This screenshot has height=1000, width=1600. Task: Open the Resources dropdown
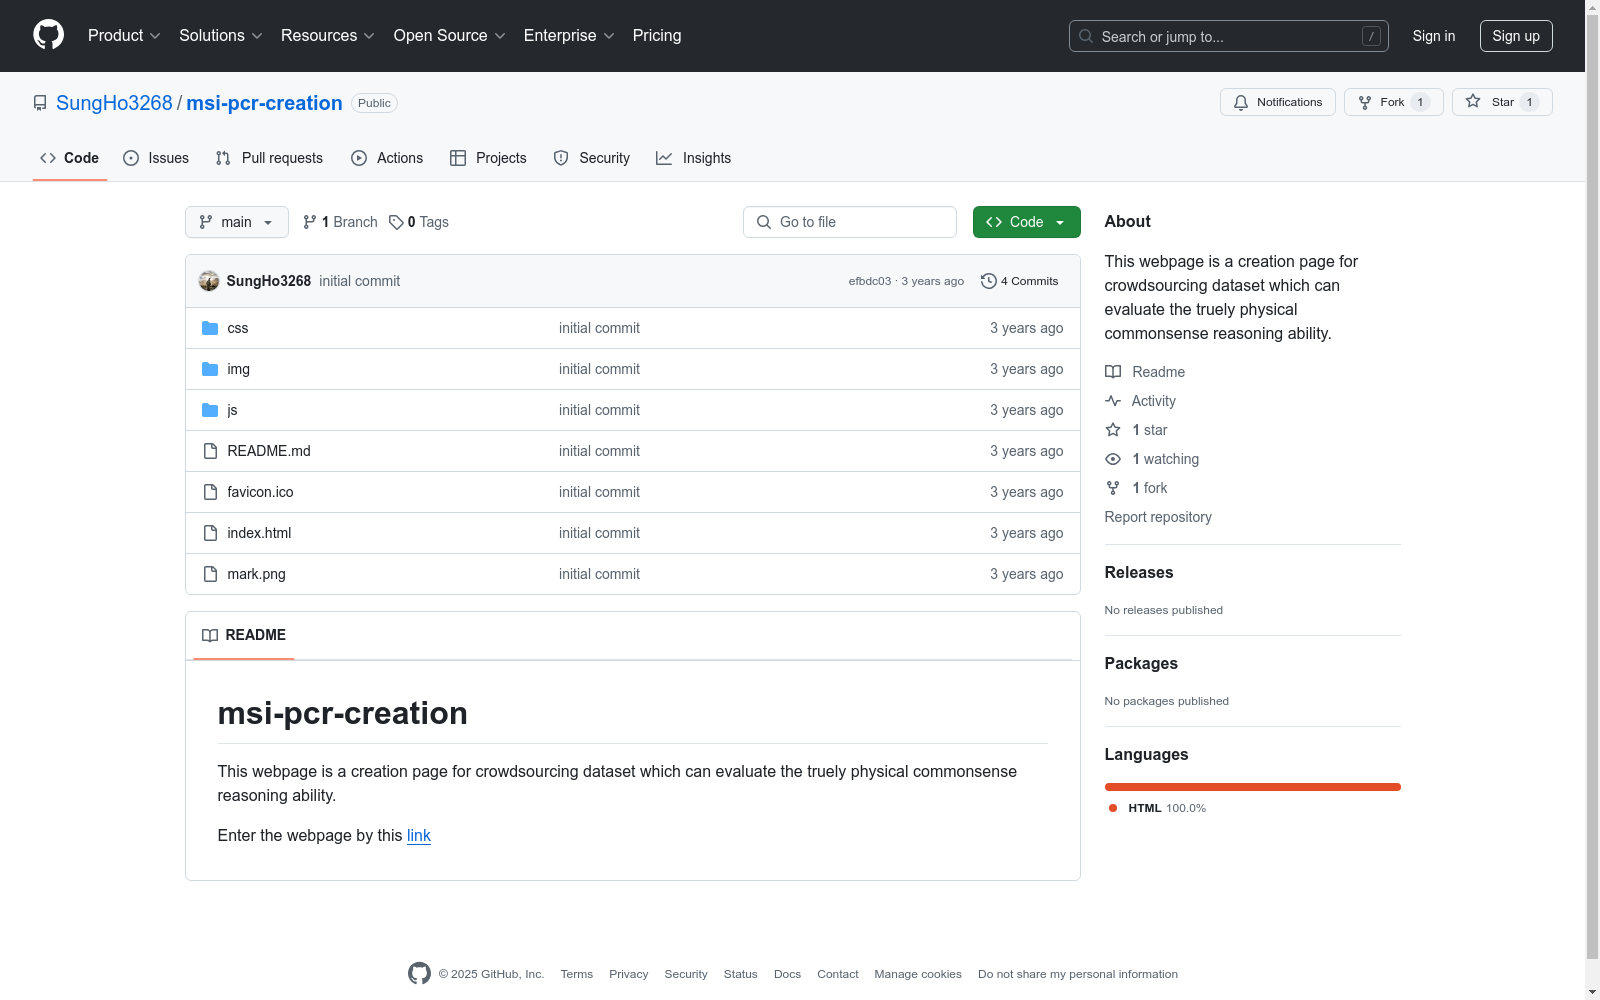click(x=328, y=35)
